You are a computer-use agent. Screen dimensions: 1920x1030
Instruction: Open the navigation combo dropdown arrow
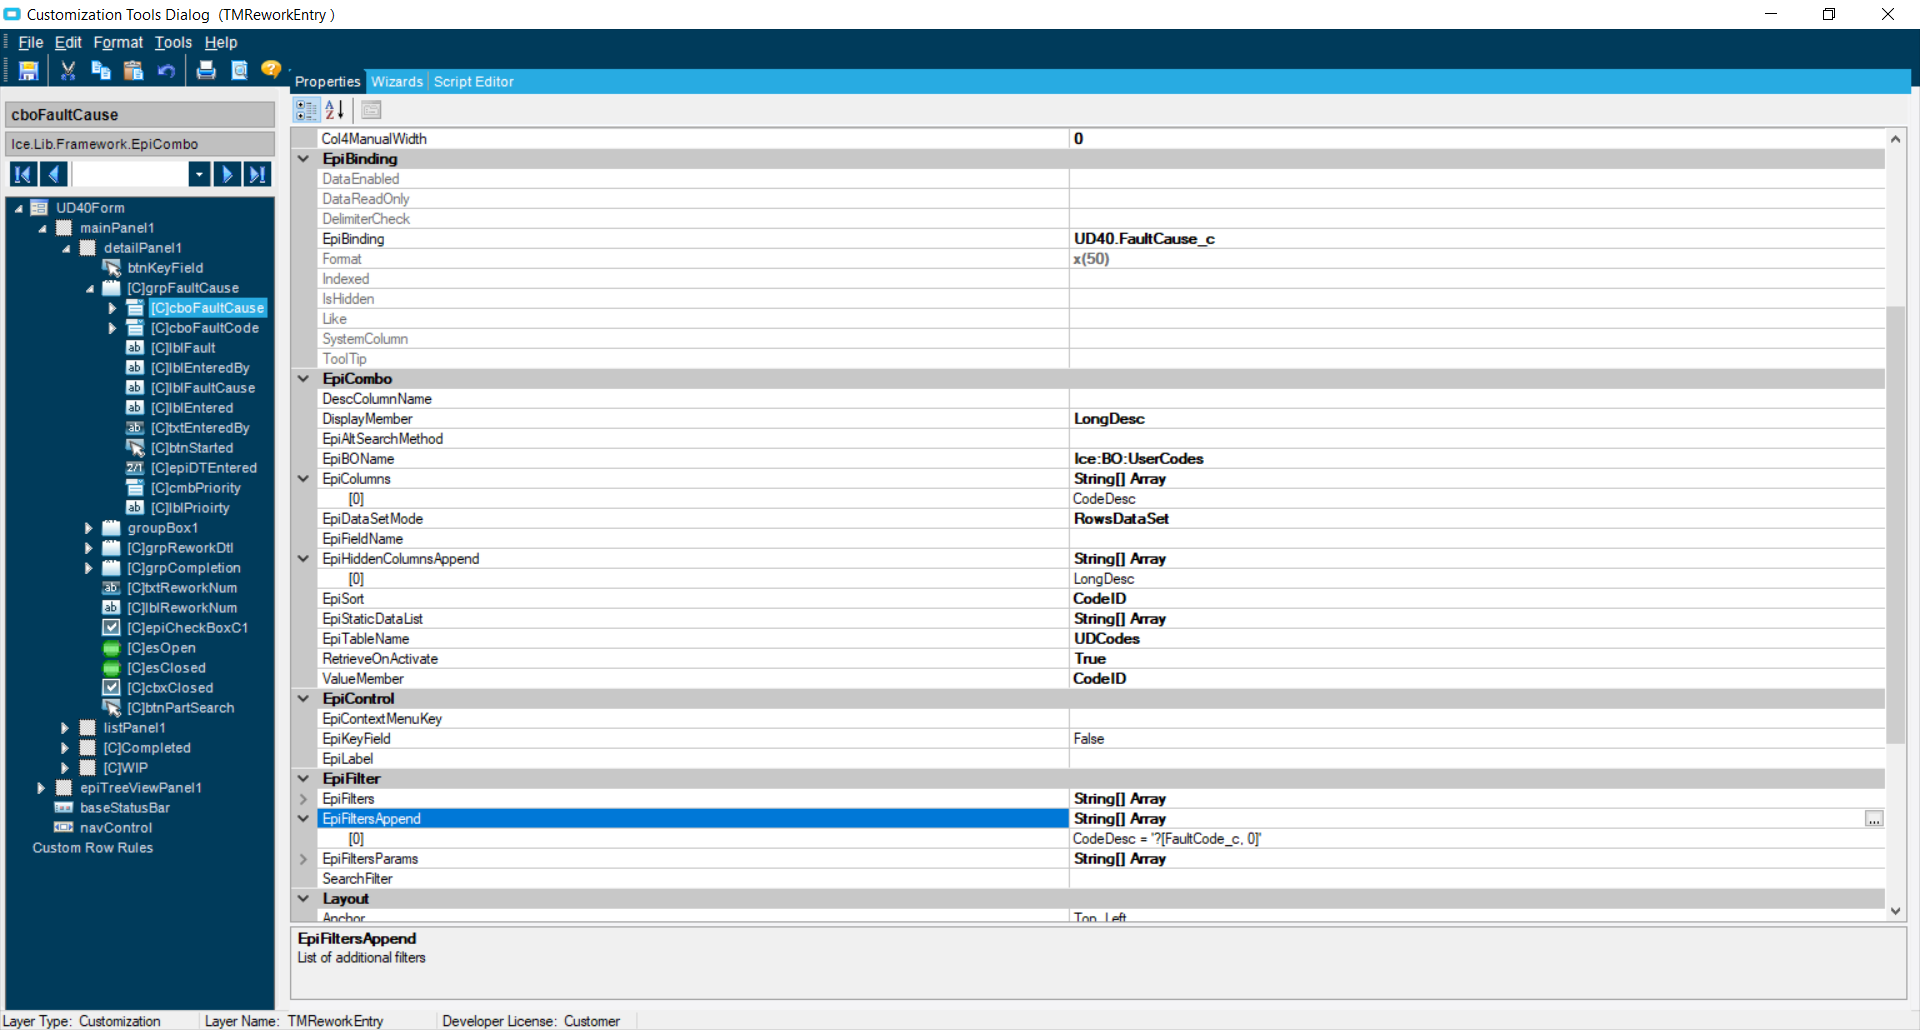coord(199,174)
